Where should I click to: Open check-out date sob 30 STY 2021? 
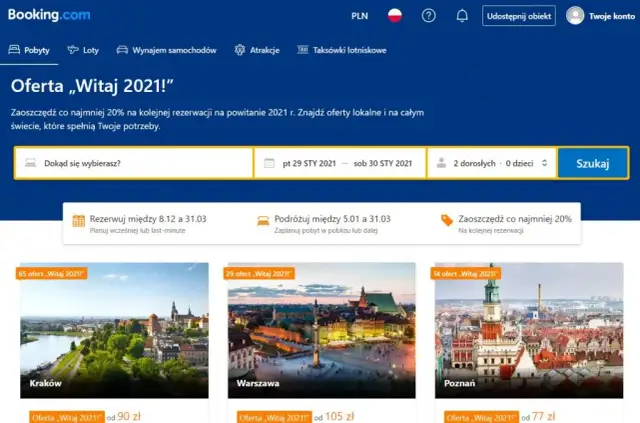tap(383, 163)
